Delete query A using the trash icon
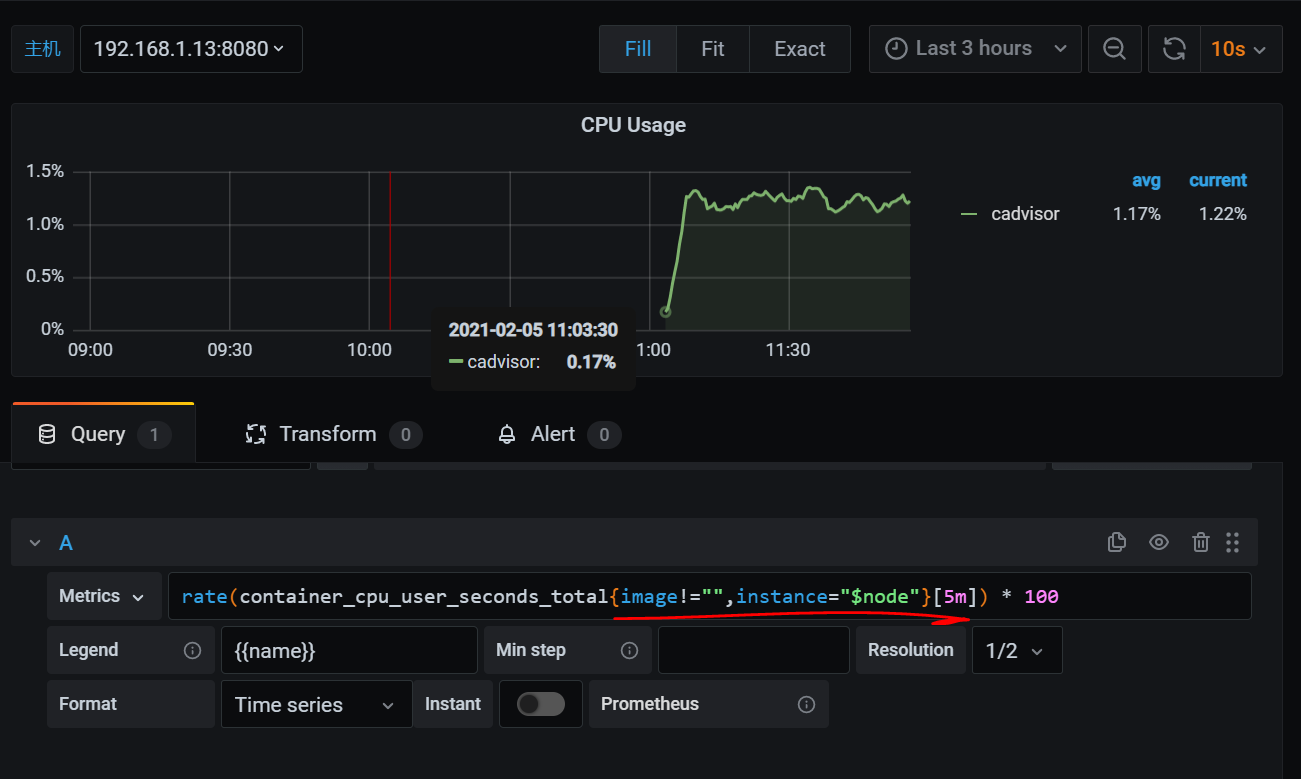Viewport: 1301px width, 779px height. (x=1201, y=542)
